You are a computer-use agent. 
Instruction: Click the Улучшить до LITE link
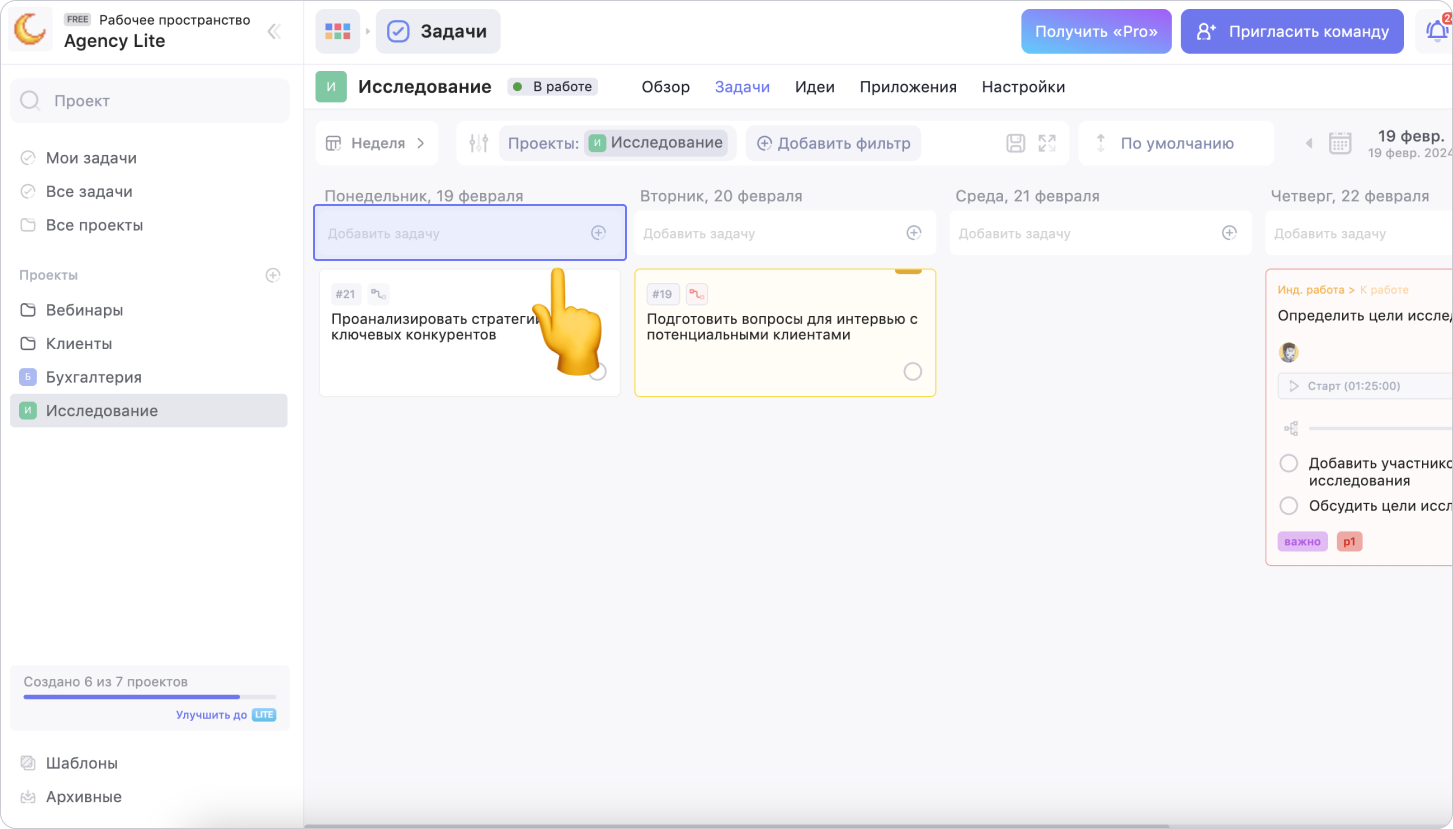click(226, 715)
